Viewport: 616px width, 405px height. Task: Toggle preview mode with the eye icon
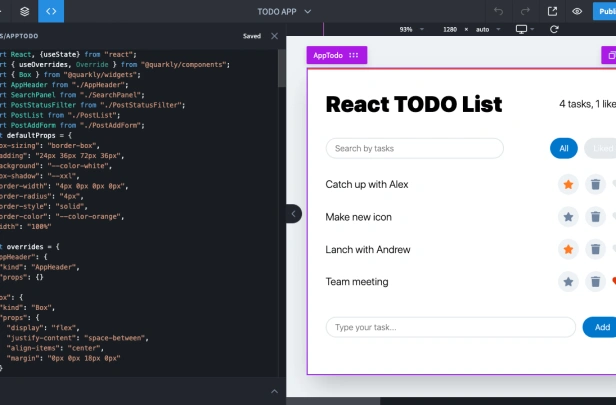577,11
